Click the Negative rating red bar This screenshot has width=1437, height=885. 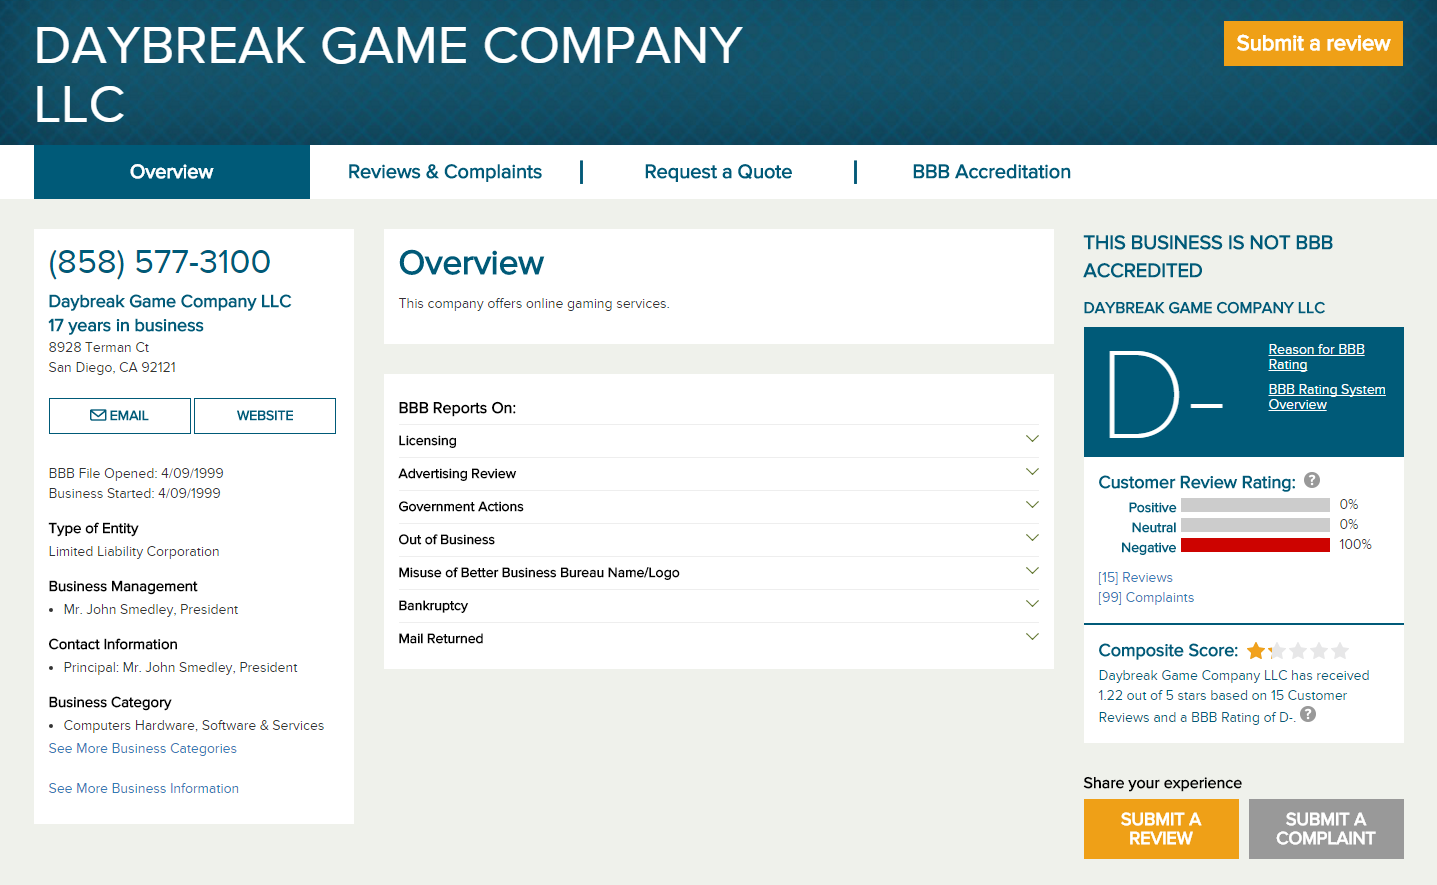(1255, 545)
